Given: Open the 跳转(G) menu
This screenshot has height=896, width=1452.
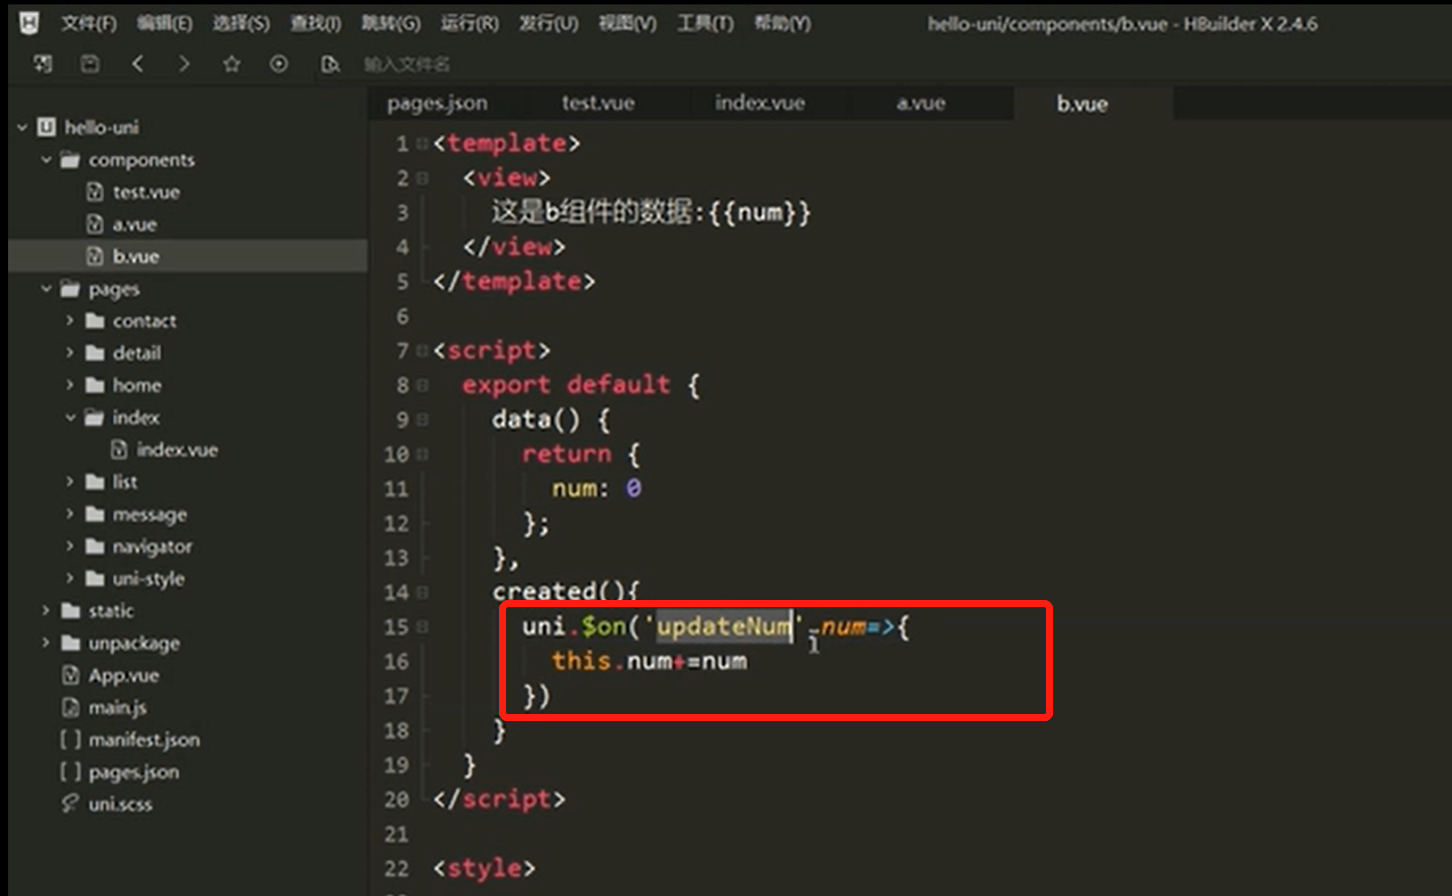Looking at the screenshot, I should tap(390, 22).
